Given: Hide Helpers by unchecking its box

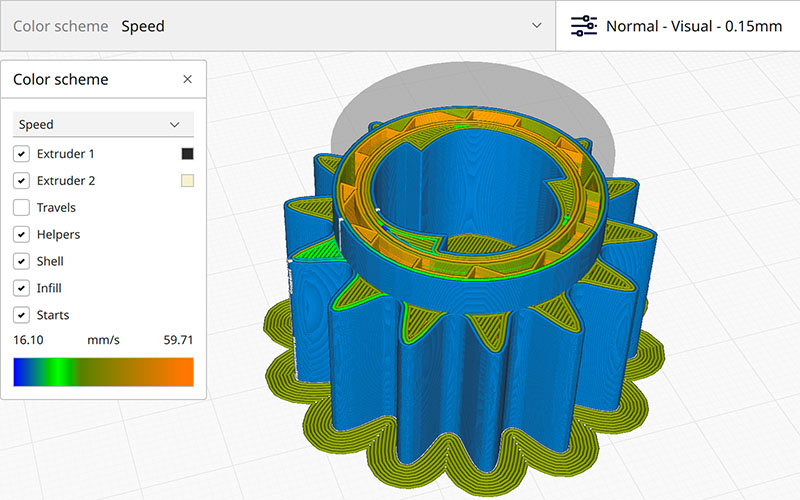Looking at the screenshot, I should tap(21, 235).
